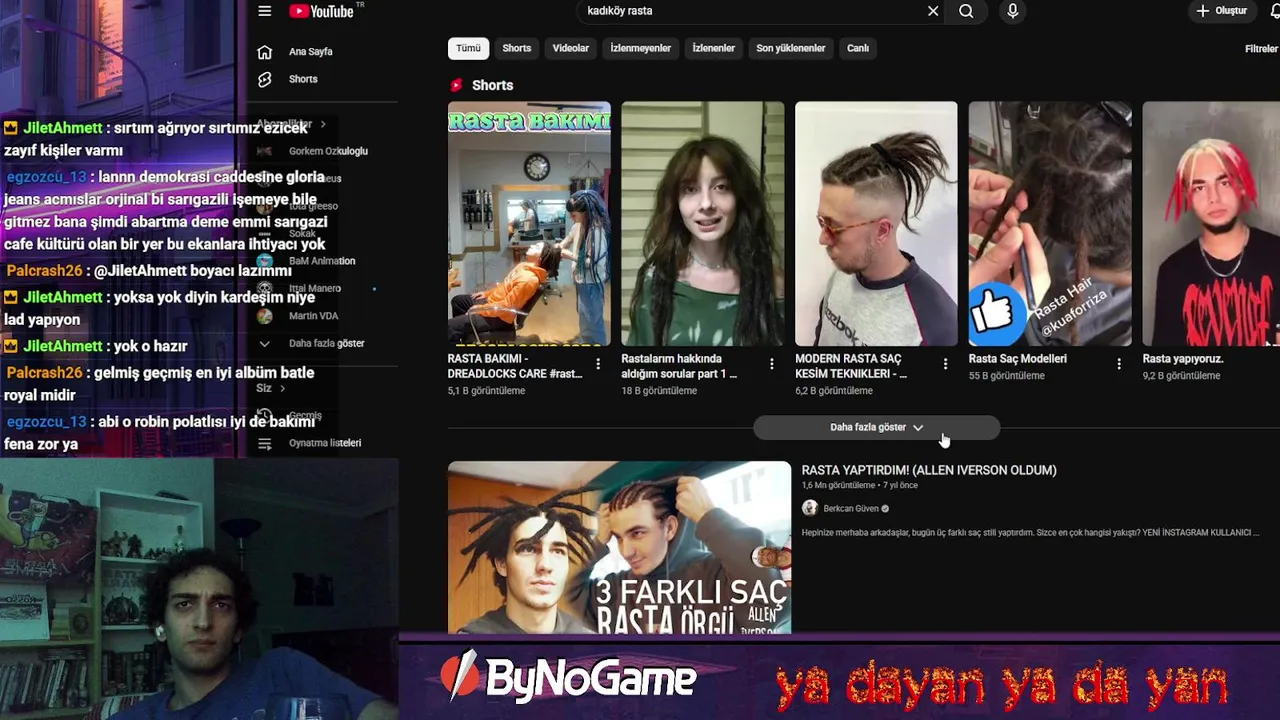Click Martin VDA subscription name
The height and width of the screenshot is (720, 1280).
313,316
